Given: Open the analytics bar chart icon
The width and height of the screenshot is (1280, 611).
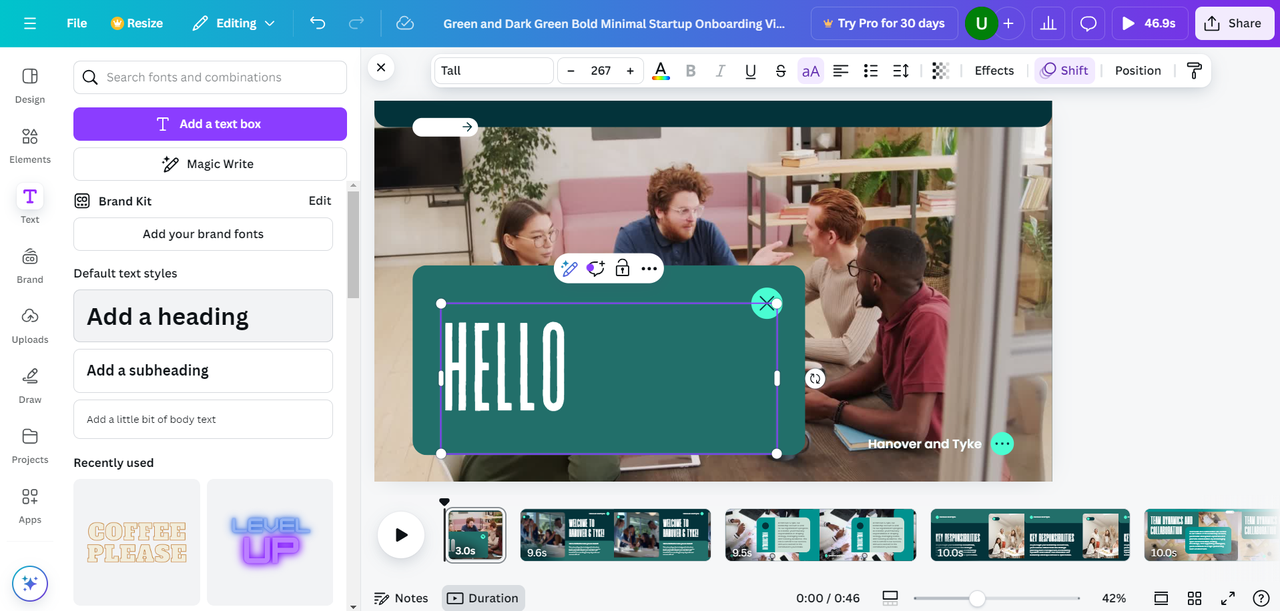Looking at the screenshot, I should click(1049, 23).
